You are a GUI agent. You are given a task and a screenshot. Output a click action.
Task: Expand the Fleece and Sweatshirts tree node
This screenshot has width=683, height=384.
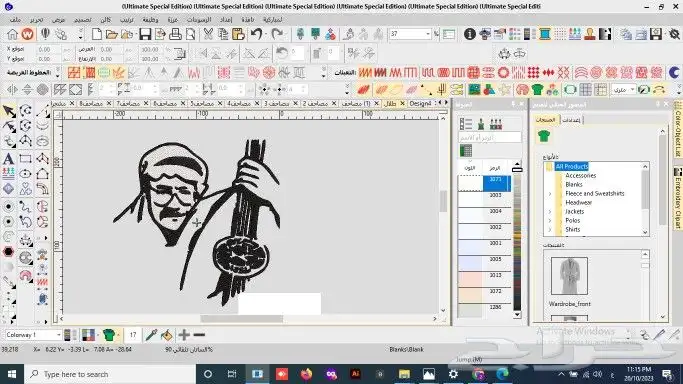point(550,194)
